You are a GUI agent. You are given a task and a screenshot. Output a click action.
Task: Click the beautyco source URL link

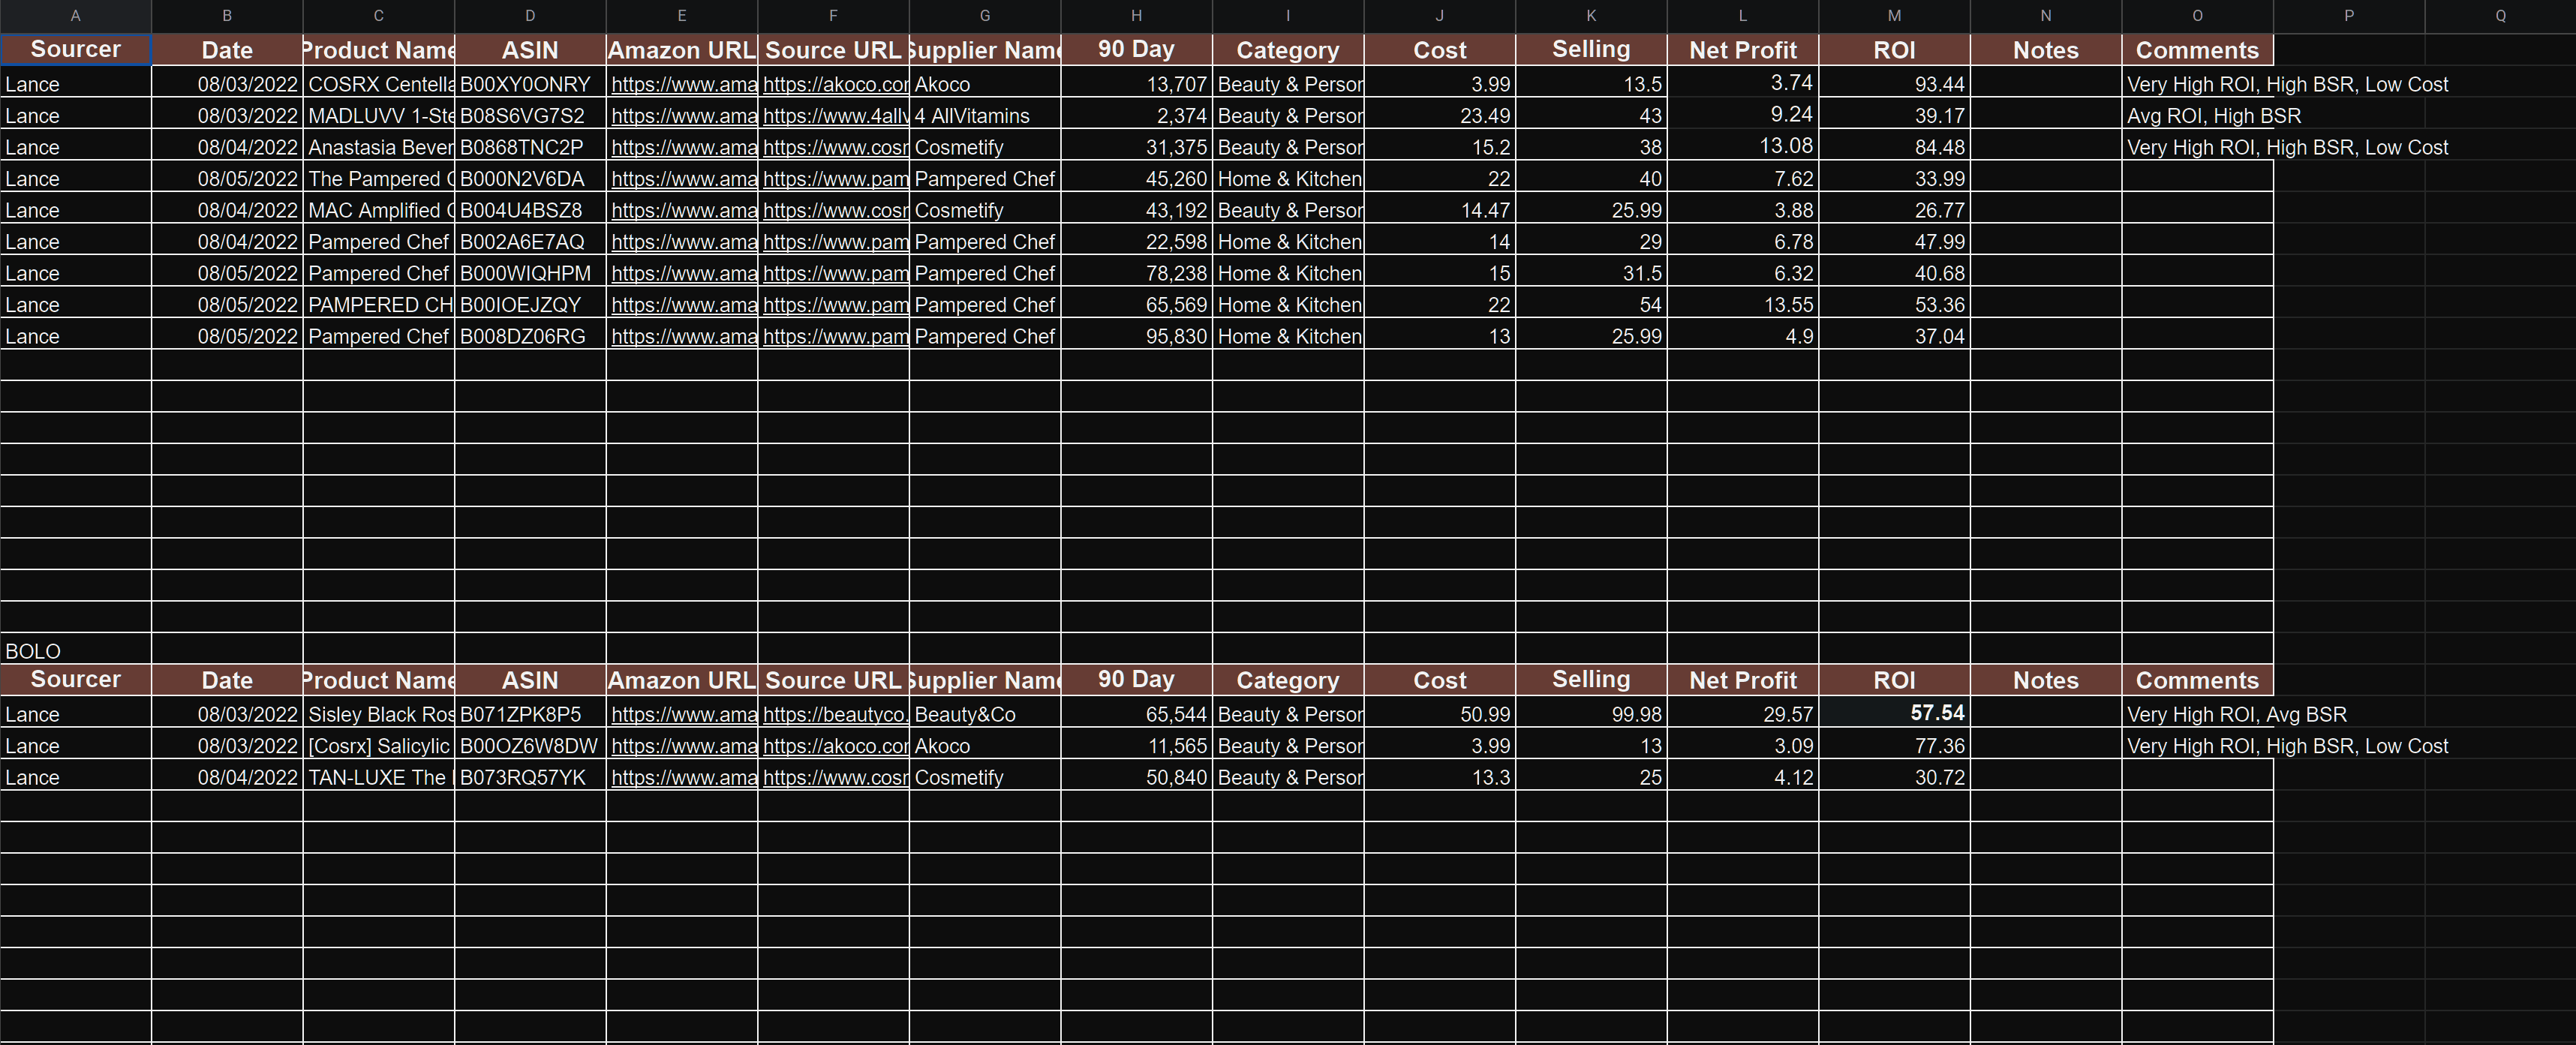834,715
